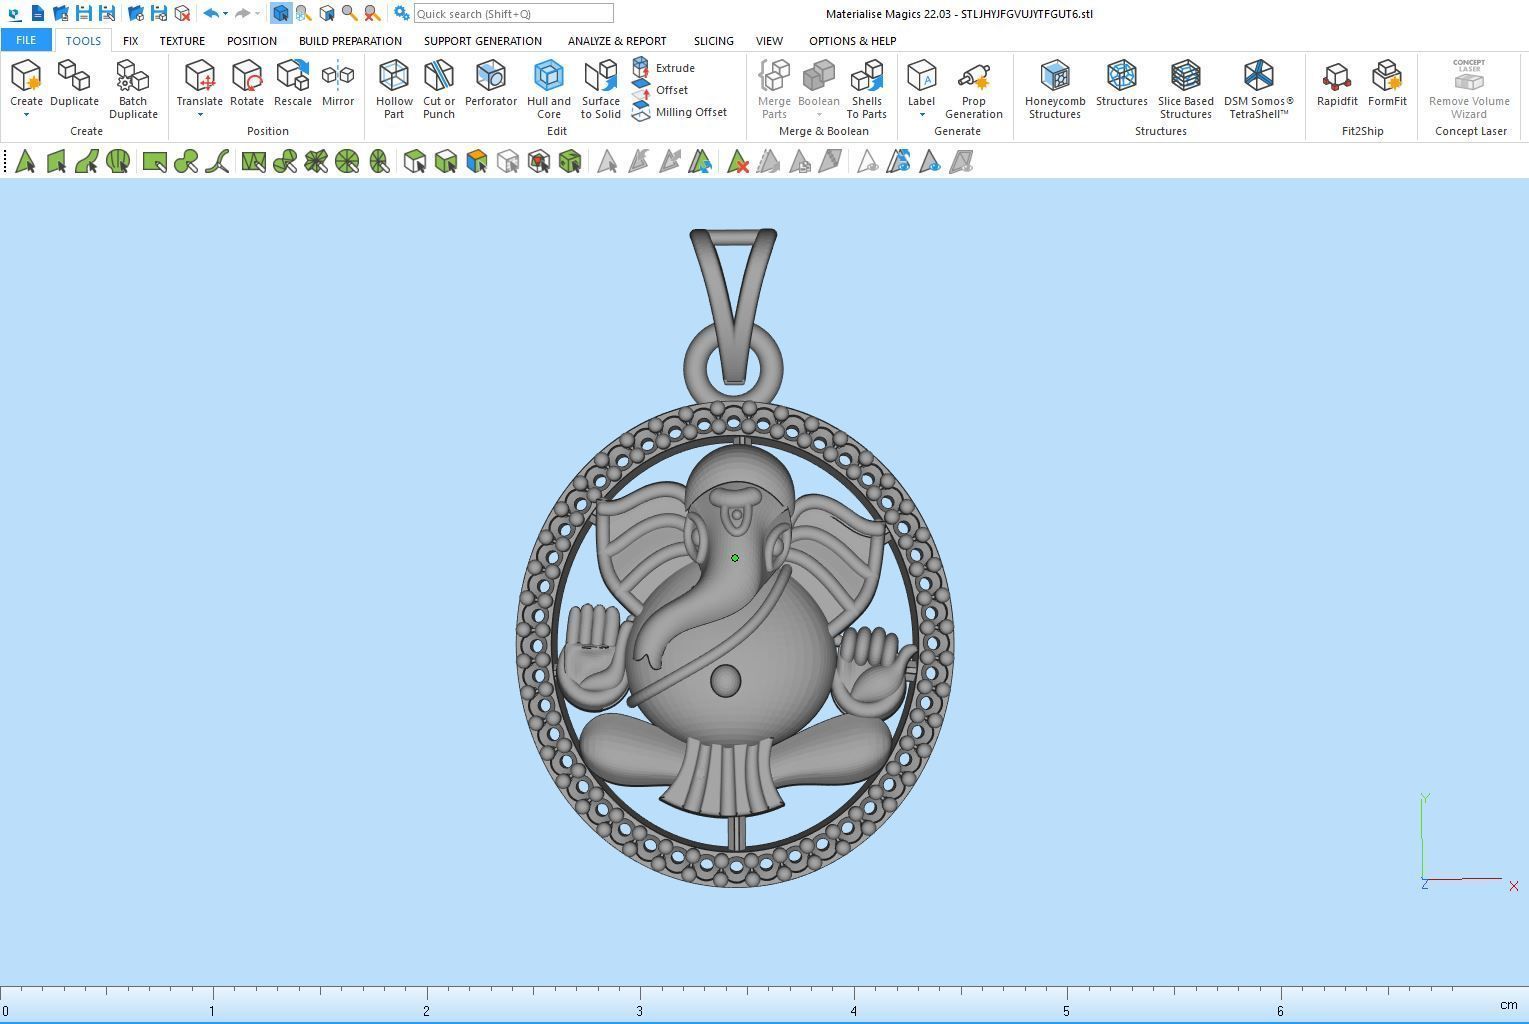Select Cut or Punch tool
This screenshot has height=1024, width=1529.
(x=439, y=89)
